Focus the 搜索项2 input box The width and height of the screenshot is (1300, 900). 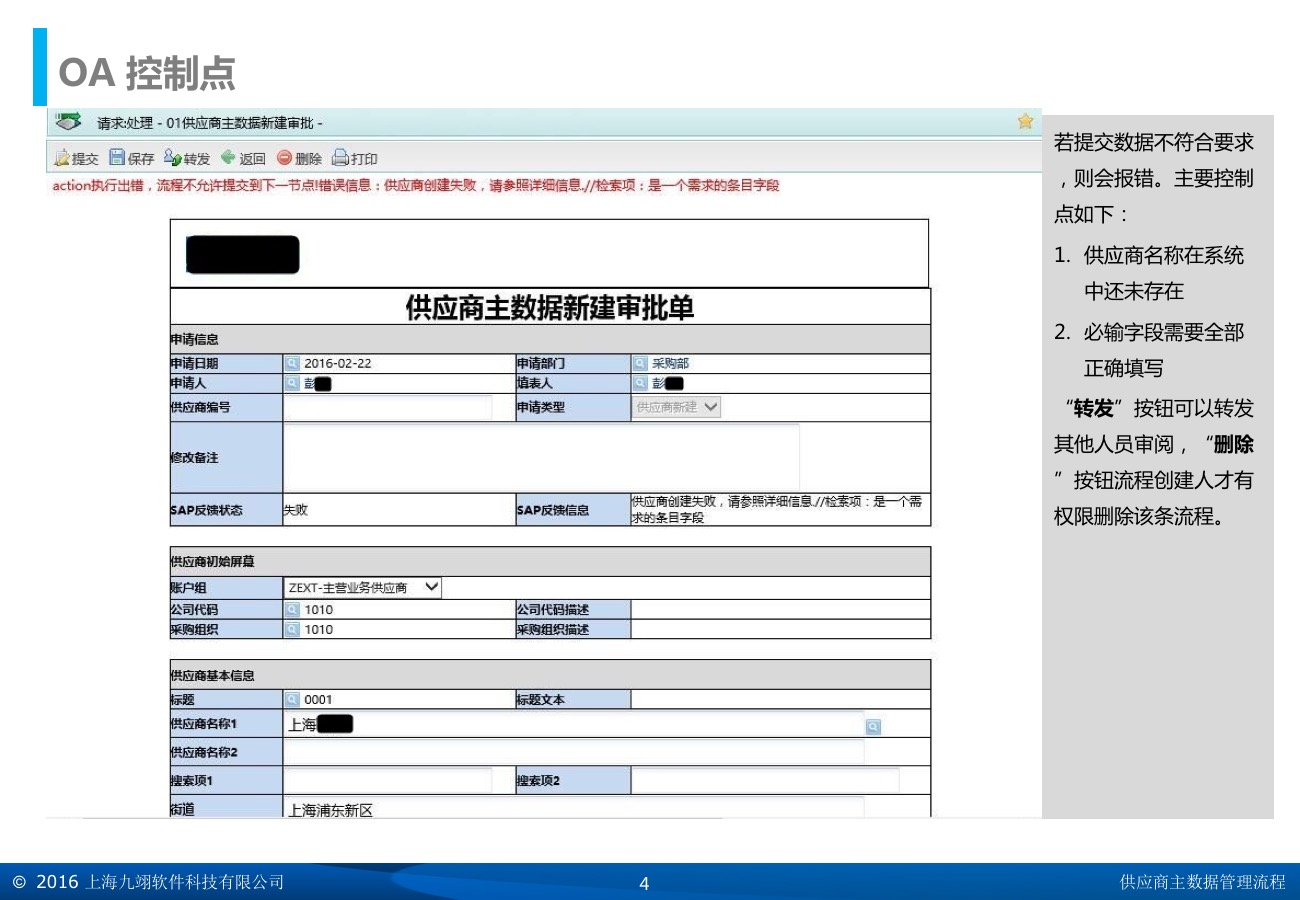pos(765,780)
